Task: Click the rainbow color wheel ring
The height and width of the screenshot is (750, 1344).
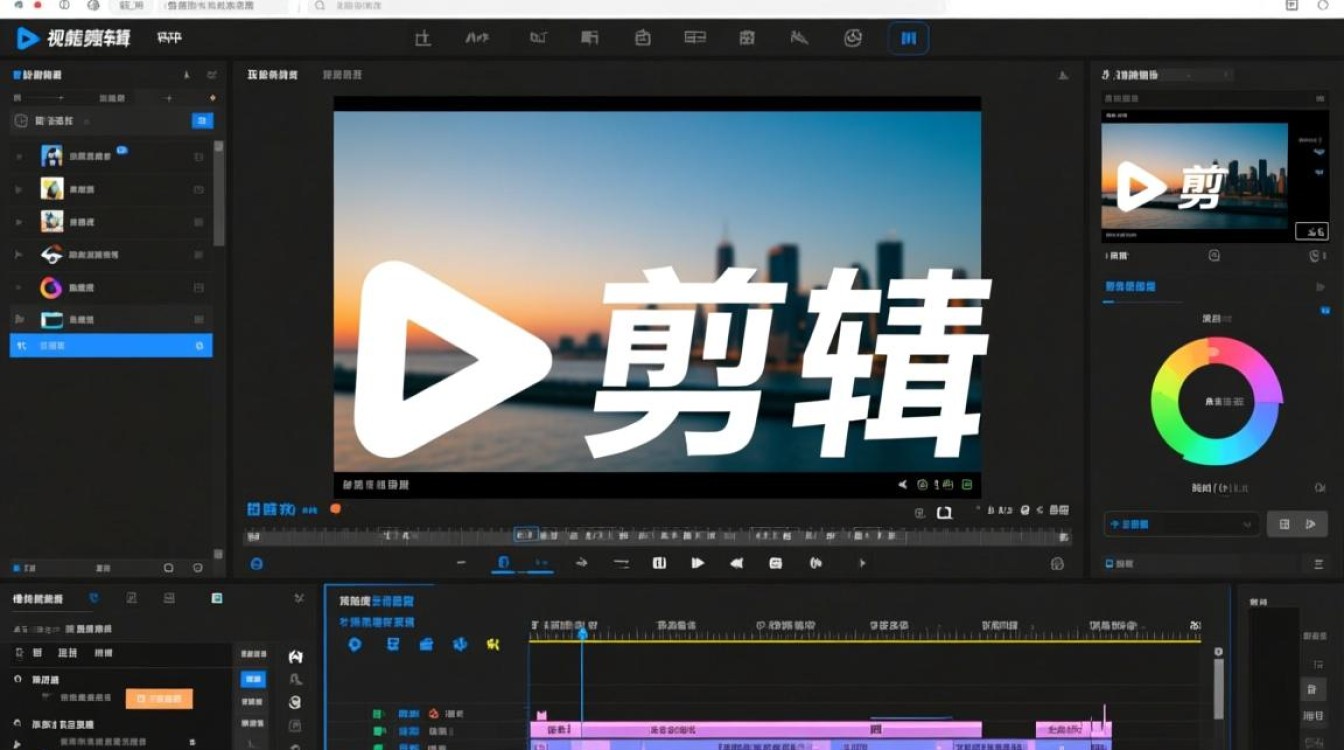Action: (1216, 401)
